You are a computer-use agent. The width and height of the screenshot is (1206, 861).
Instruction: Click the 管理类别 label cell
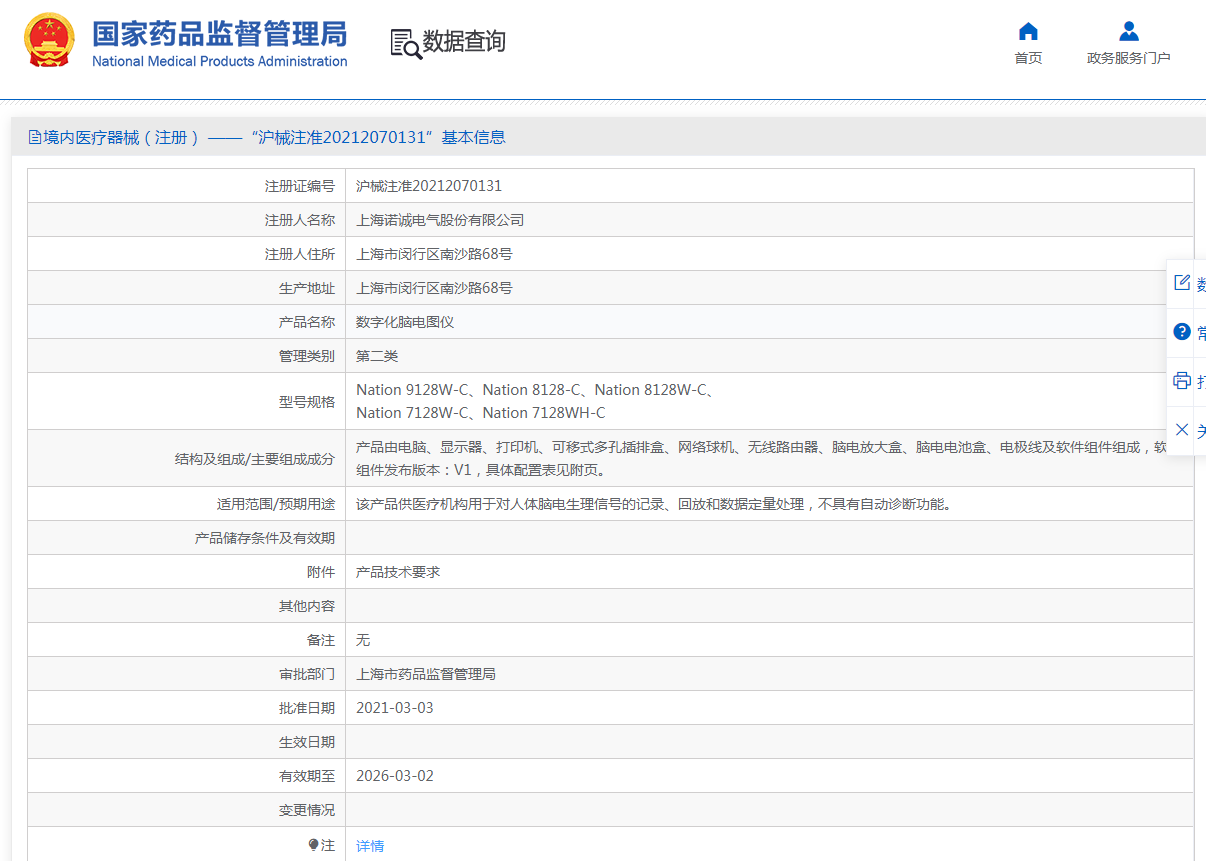(187, 356)
